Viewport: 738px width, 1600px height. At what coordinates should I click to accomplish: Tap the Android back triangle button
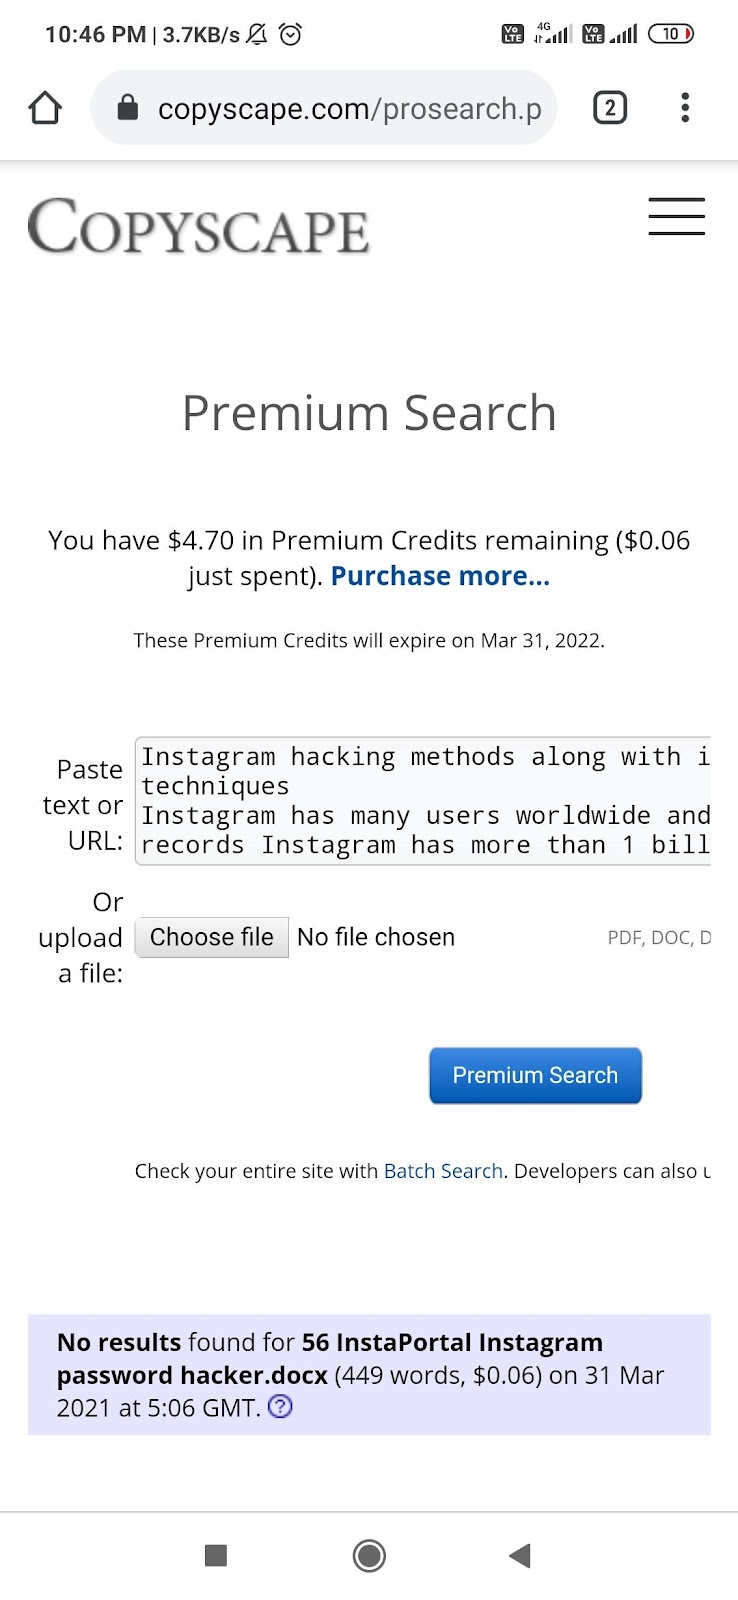click(520, 1555)
